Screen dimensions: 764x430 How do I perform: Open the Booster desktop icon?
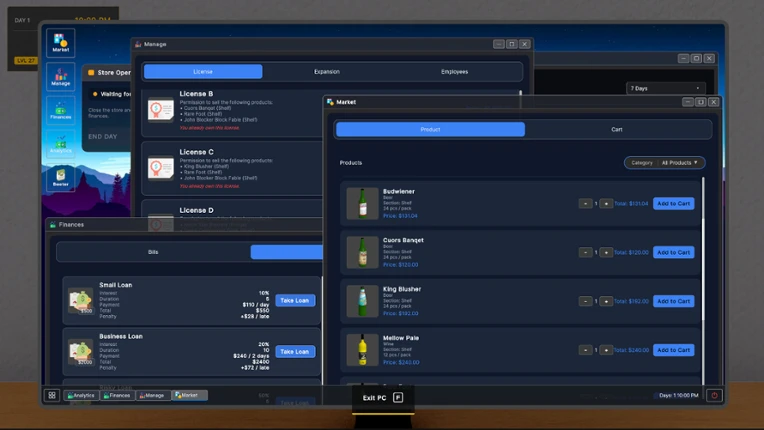tap(60, 177)
